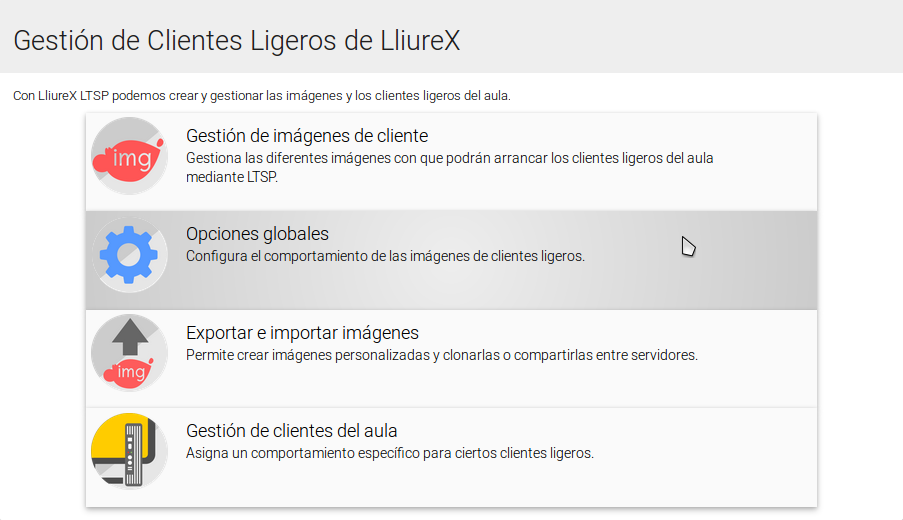This screenshot has width=903, height=520.
Task: Open "Gestión de imágenes de cliente" title
Action: (307, 136)
